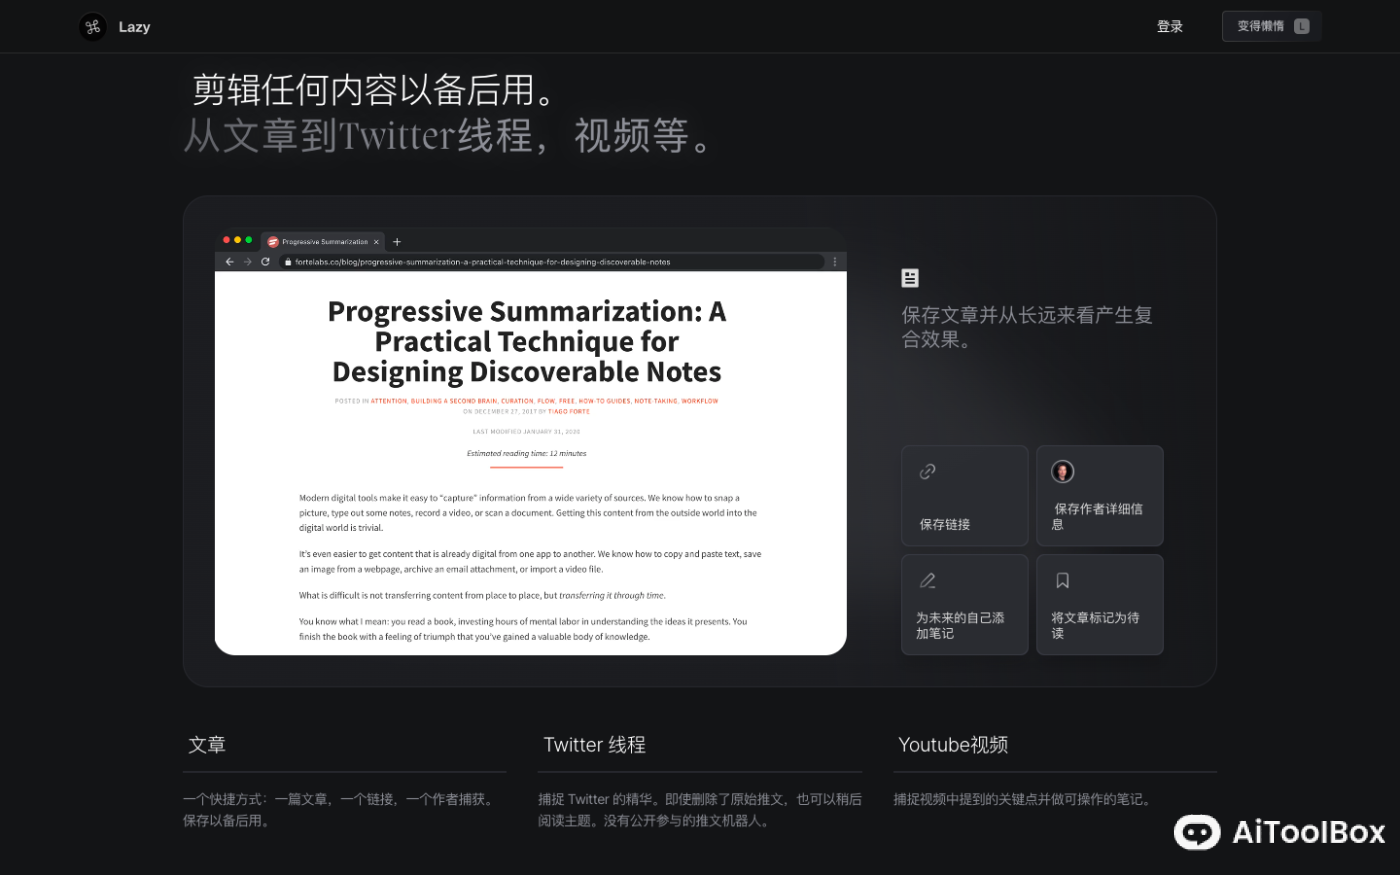
Task: Click the bookmark icon in 待读 card
Action: click(1062, 580)
